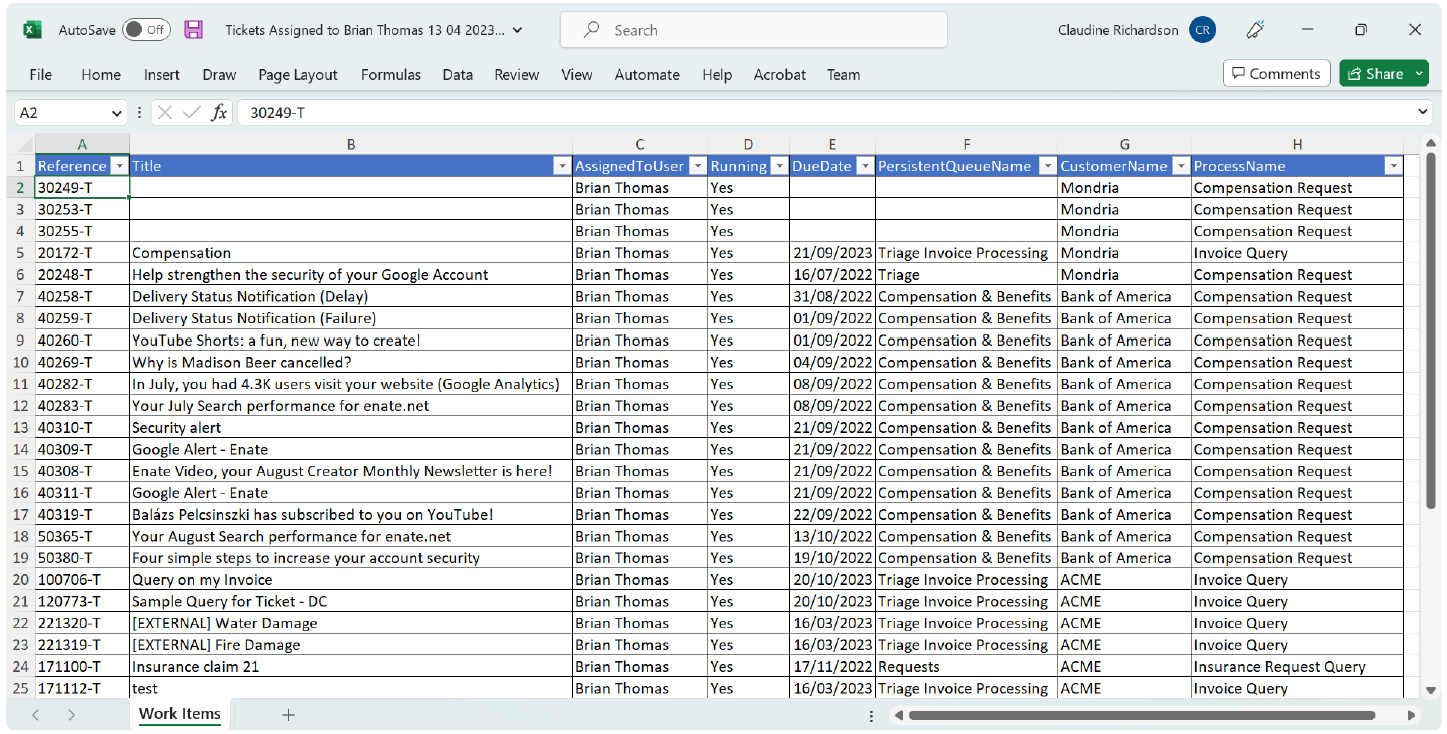
Task: Click the pen and sparkle Coming Soon icon
Action: click(x=1256, y=30)
